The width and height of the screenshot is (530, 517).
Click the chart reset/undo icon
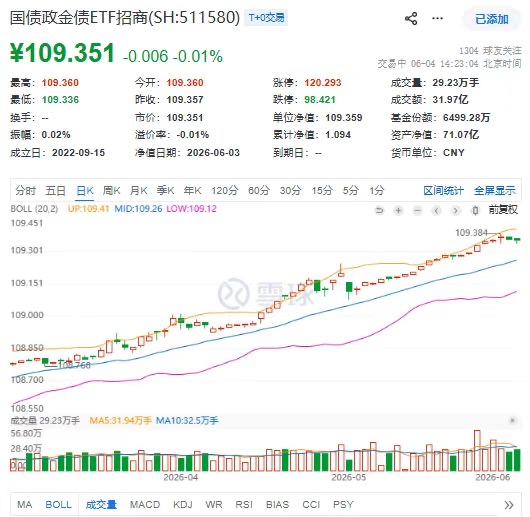coord(380,211)
